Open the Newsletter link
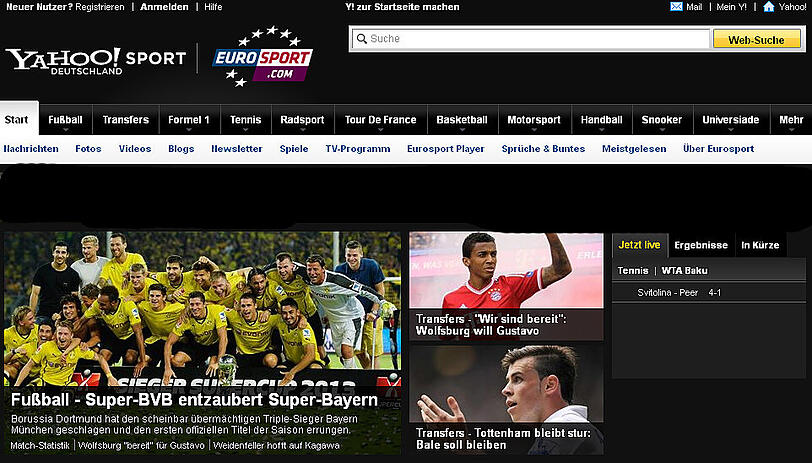The height and width of the screenshot is (463, 812). [237, 149]
